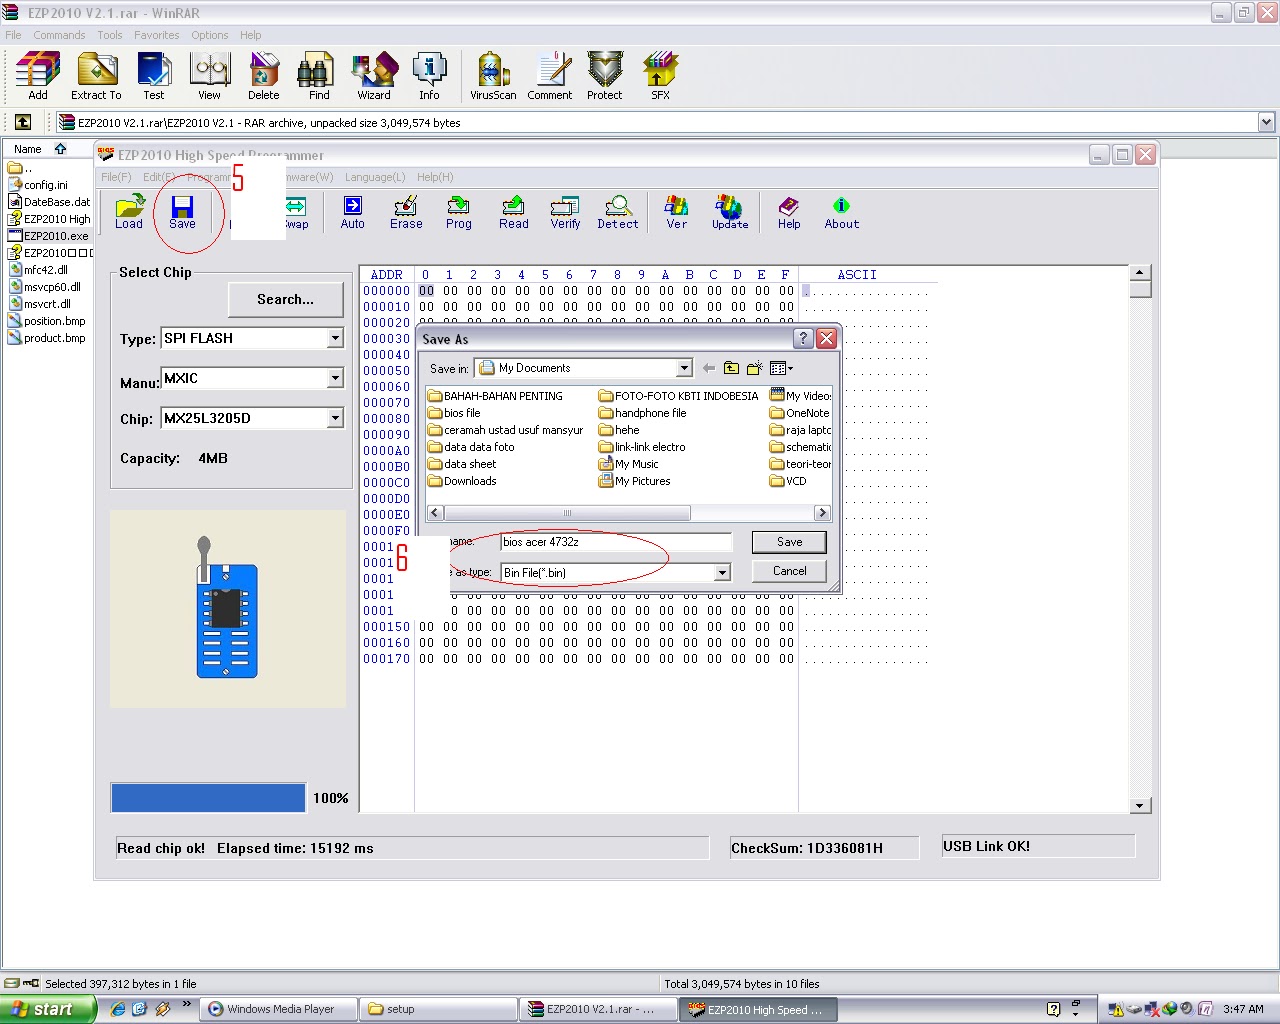Open WinRAR File menu

(x=13, y=35)
